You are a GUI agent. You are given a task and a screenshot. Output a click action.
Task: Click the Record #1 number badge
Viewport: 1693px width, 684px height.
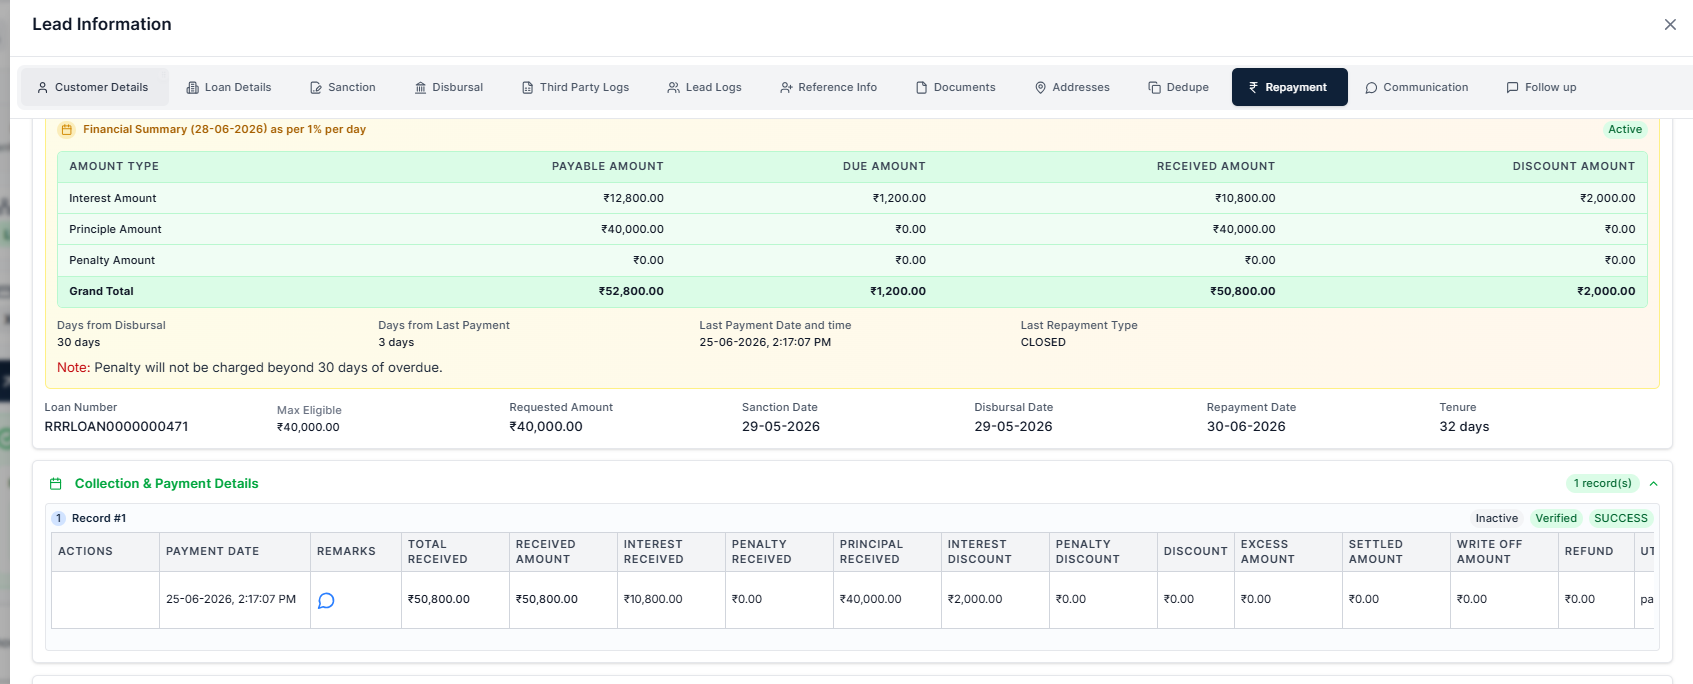point(59,518)
